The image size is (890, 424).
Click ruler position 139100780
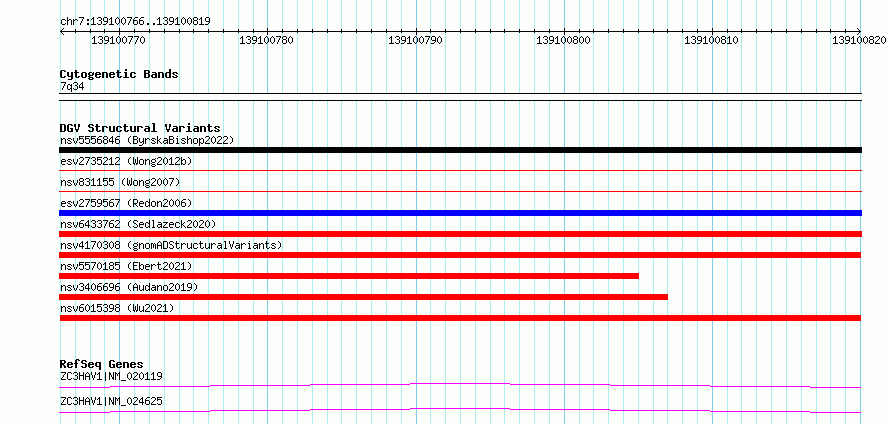tap(267, 40)
